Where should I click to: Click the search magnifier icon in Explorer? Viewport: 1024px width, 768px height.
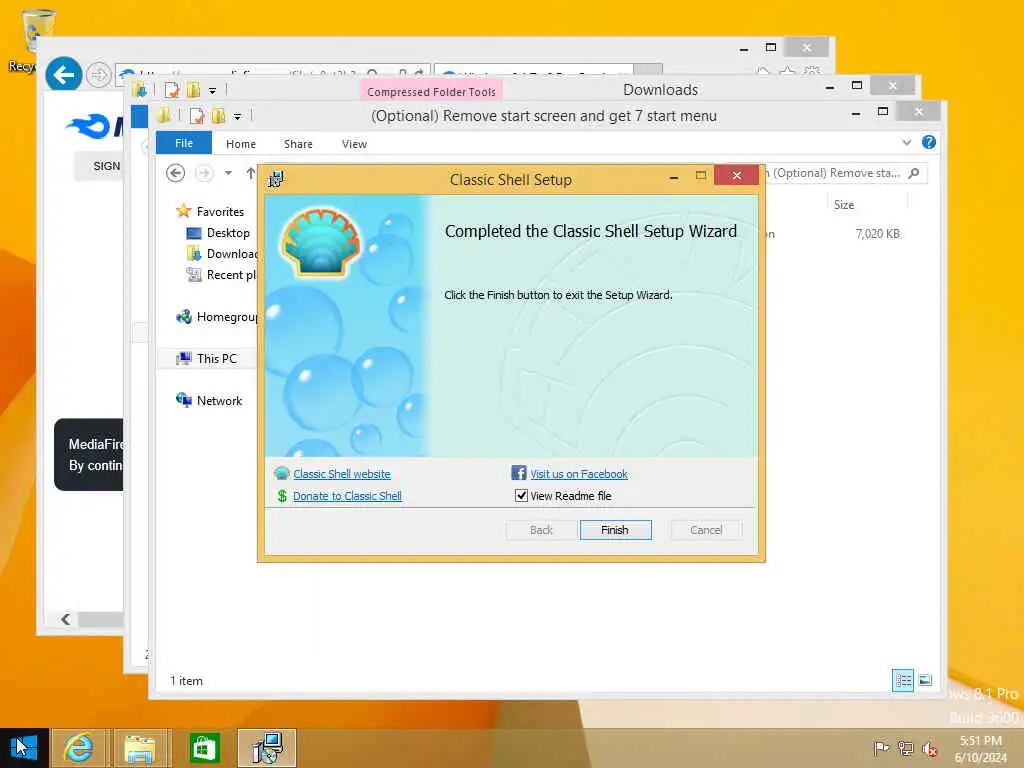(x=914, y=173)
